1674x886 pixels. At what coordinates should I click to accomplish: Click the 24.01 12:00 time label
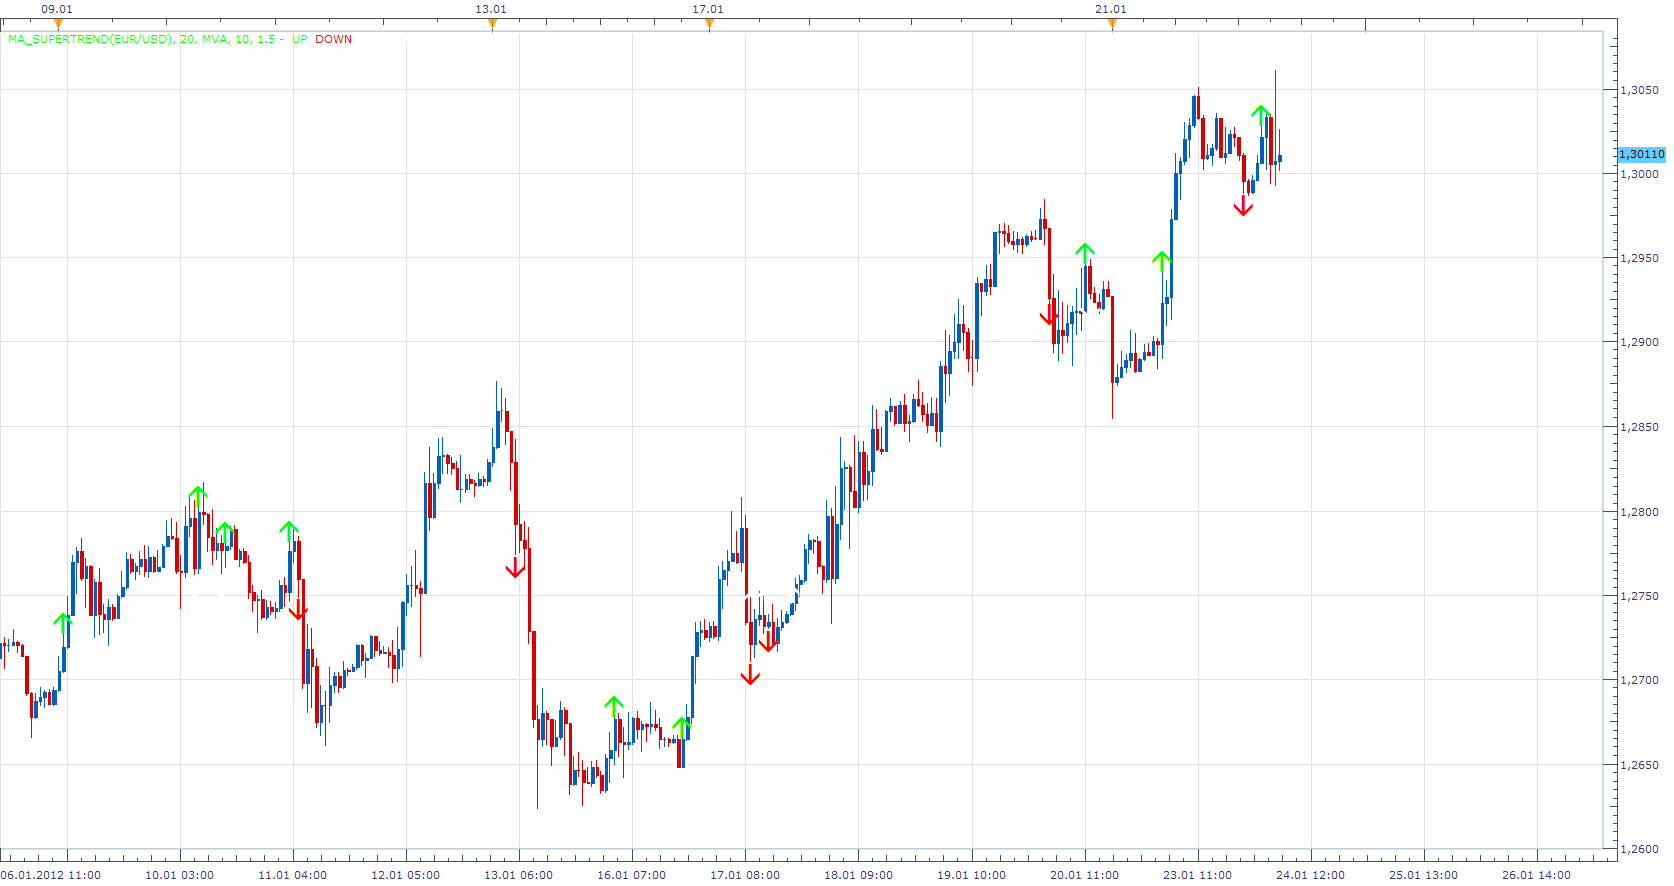[x=1311, y=875]
